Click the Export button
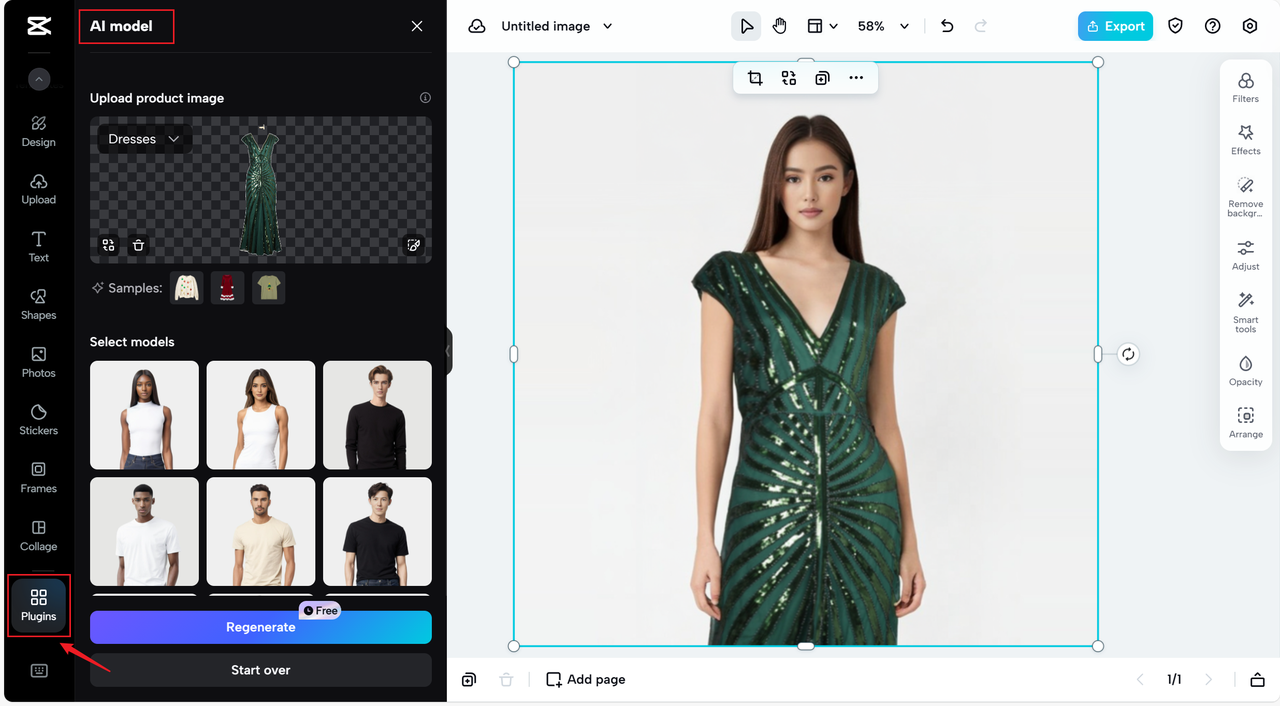This screenshot has width=1280, height=706. [1115, 26]
